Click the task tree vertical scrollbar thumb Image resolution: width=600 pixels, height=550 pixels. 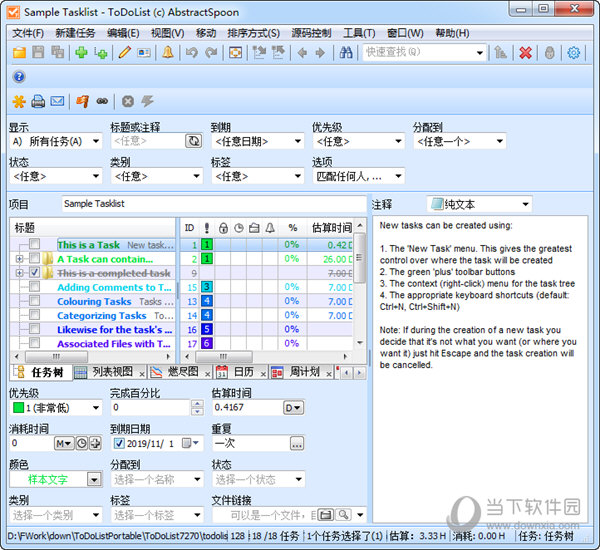pyautogui.click(x=359, y=258)
